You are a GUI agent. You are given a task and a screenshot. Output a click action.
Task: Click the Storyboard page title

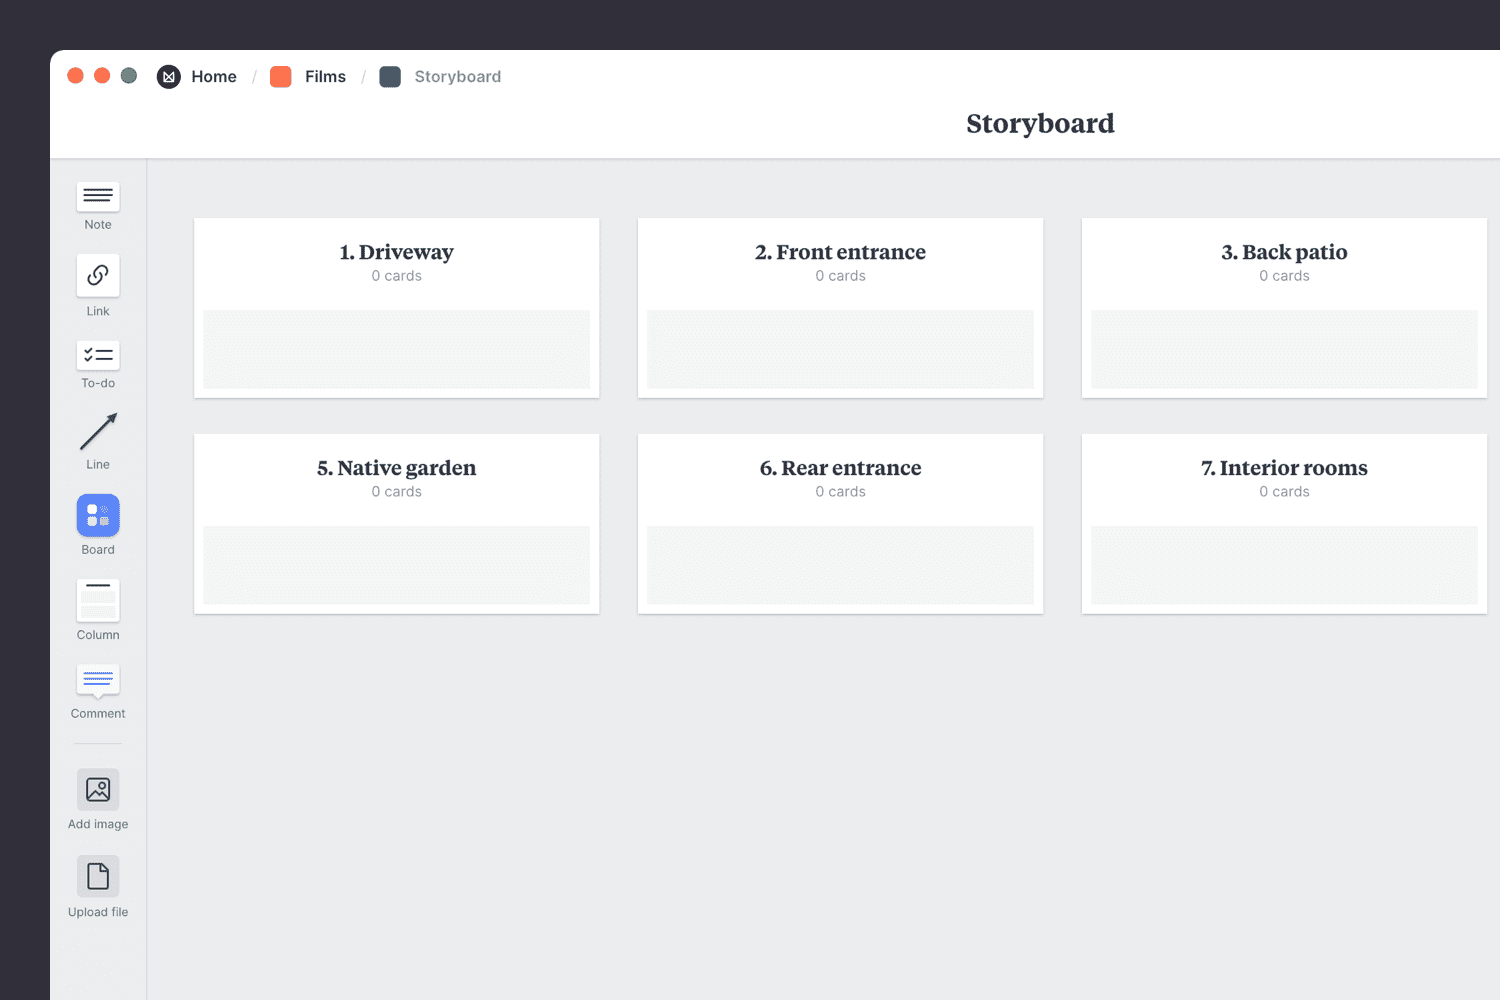click(x=1040, y=123)
